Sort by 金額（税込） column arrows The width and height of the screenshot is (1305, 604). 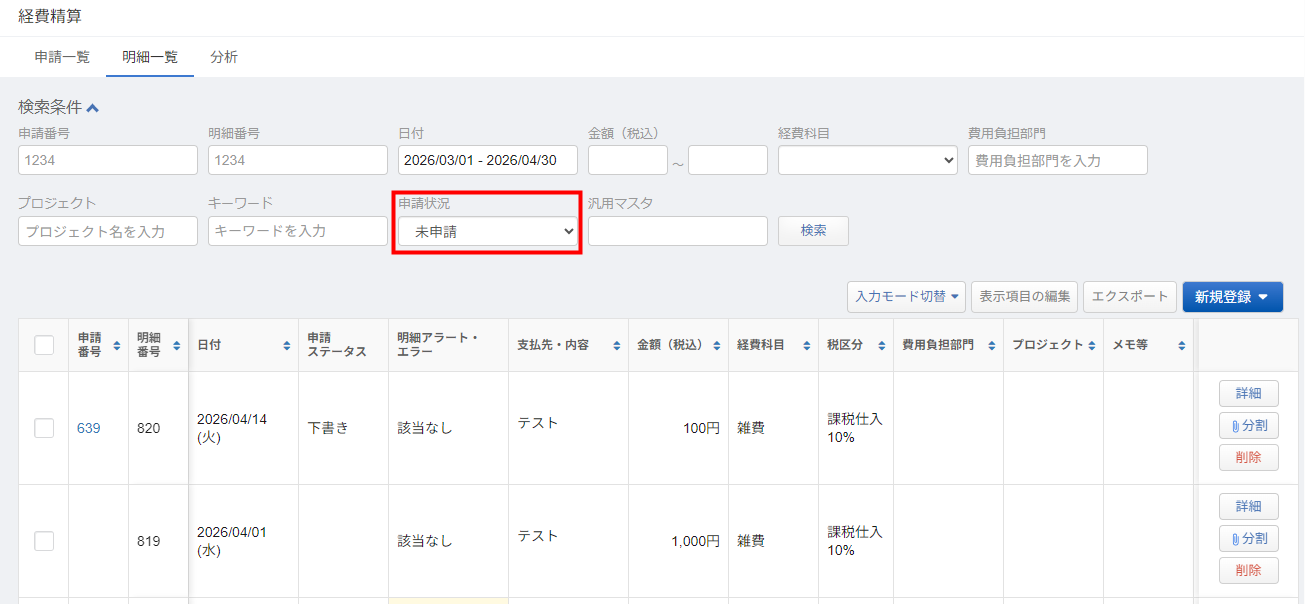click(717, 345)
